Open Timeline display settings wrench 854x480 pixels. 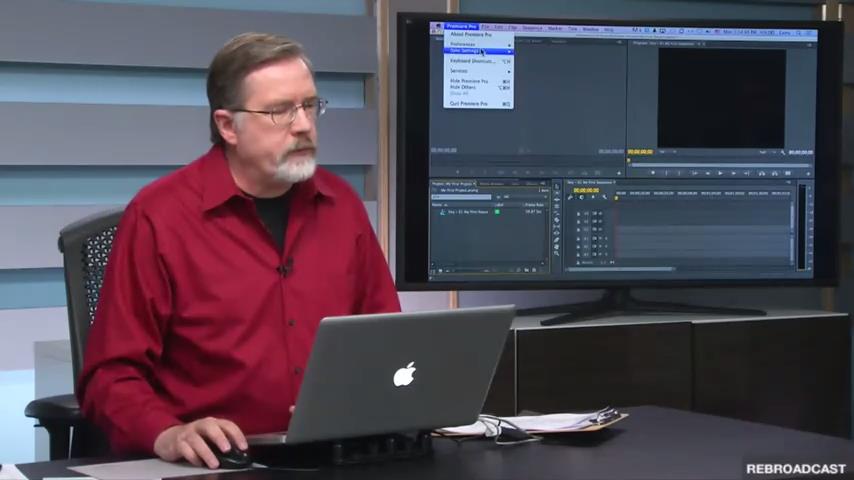(605, 197)
